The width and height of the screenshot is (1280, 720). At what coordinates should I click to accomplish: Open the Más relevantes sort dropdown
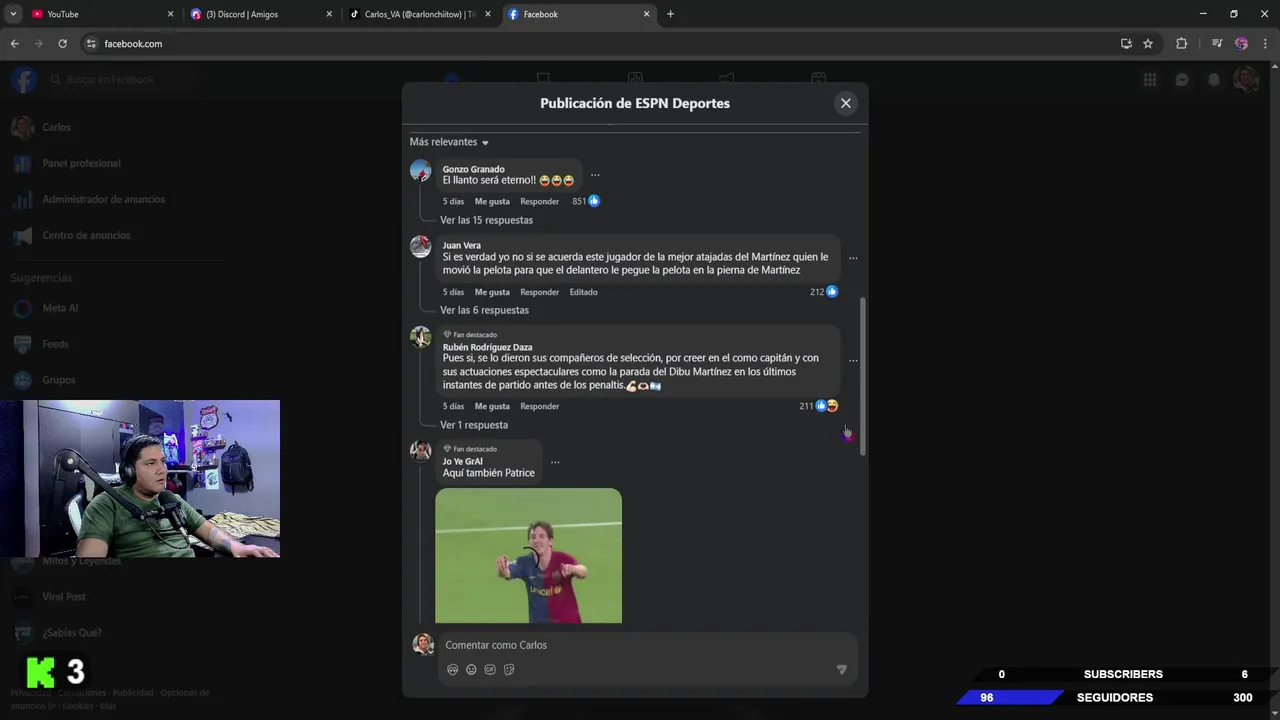[x=449, y=142]
